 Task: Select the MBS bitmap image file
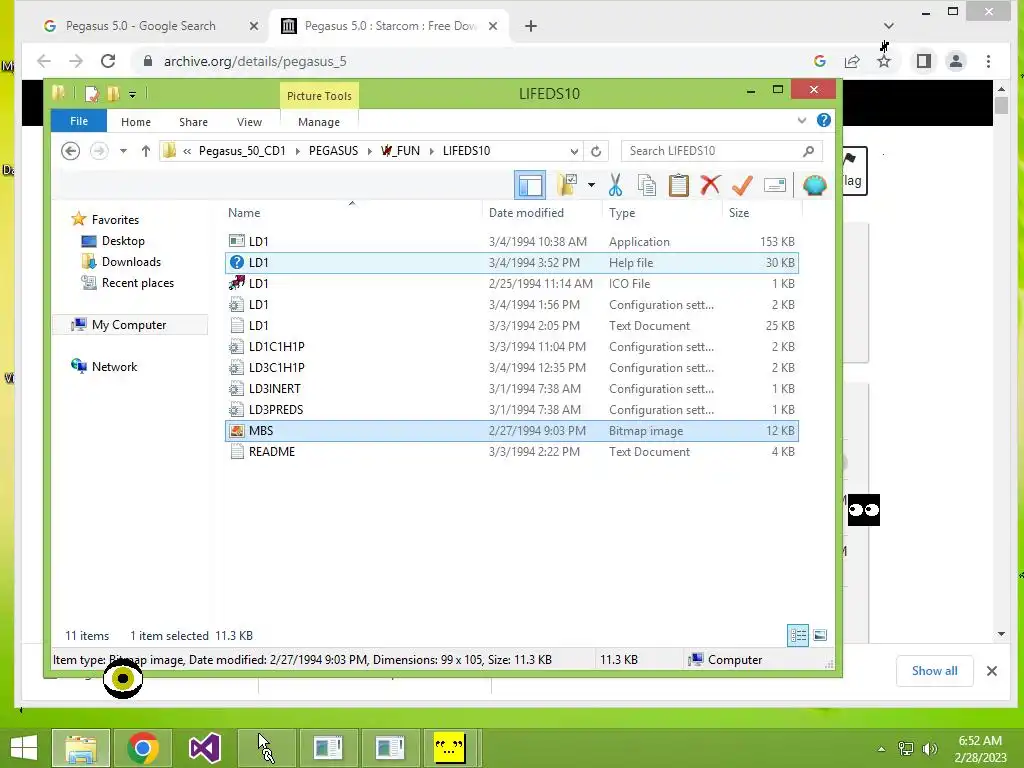pyautogui.click(x=511, y=430)
